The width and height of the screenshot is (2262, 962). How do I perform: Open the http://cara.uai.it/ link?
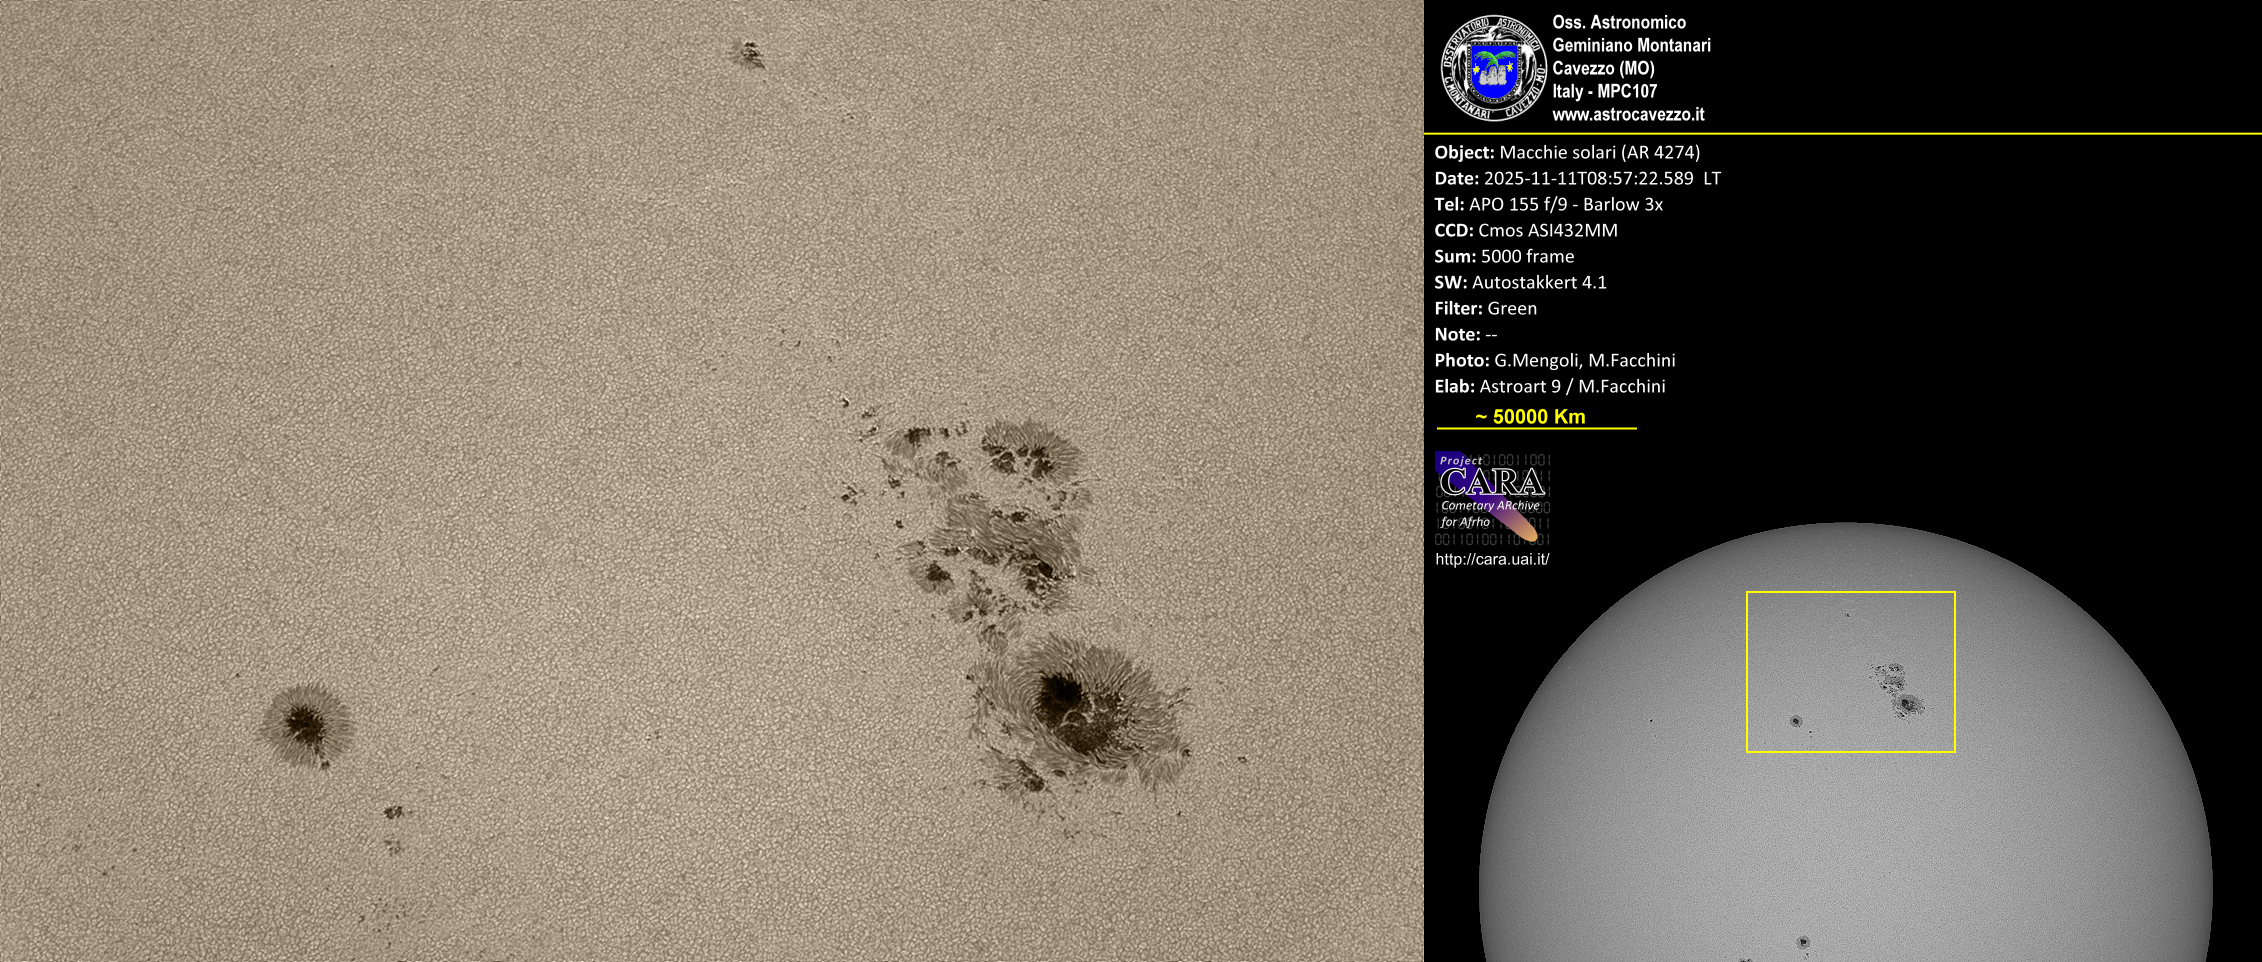(1491, 560)
